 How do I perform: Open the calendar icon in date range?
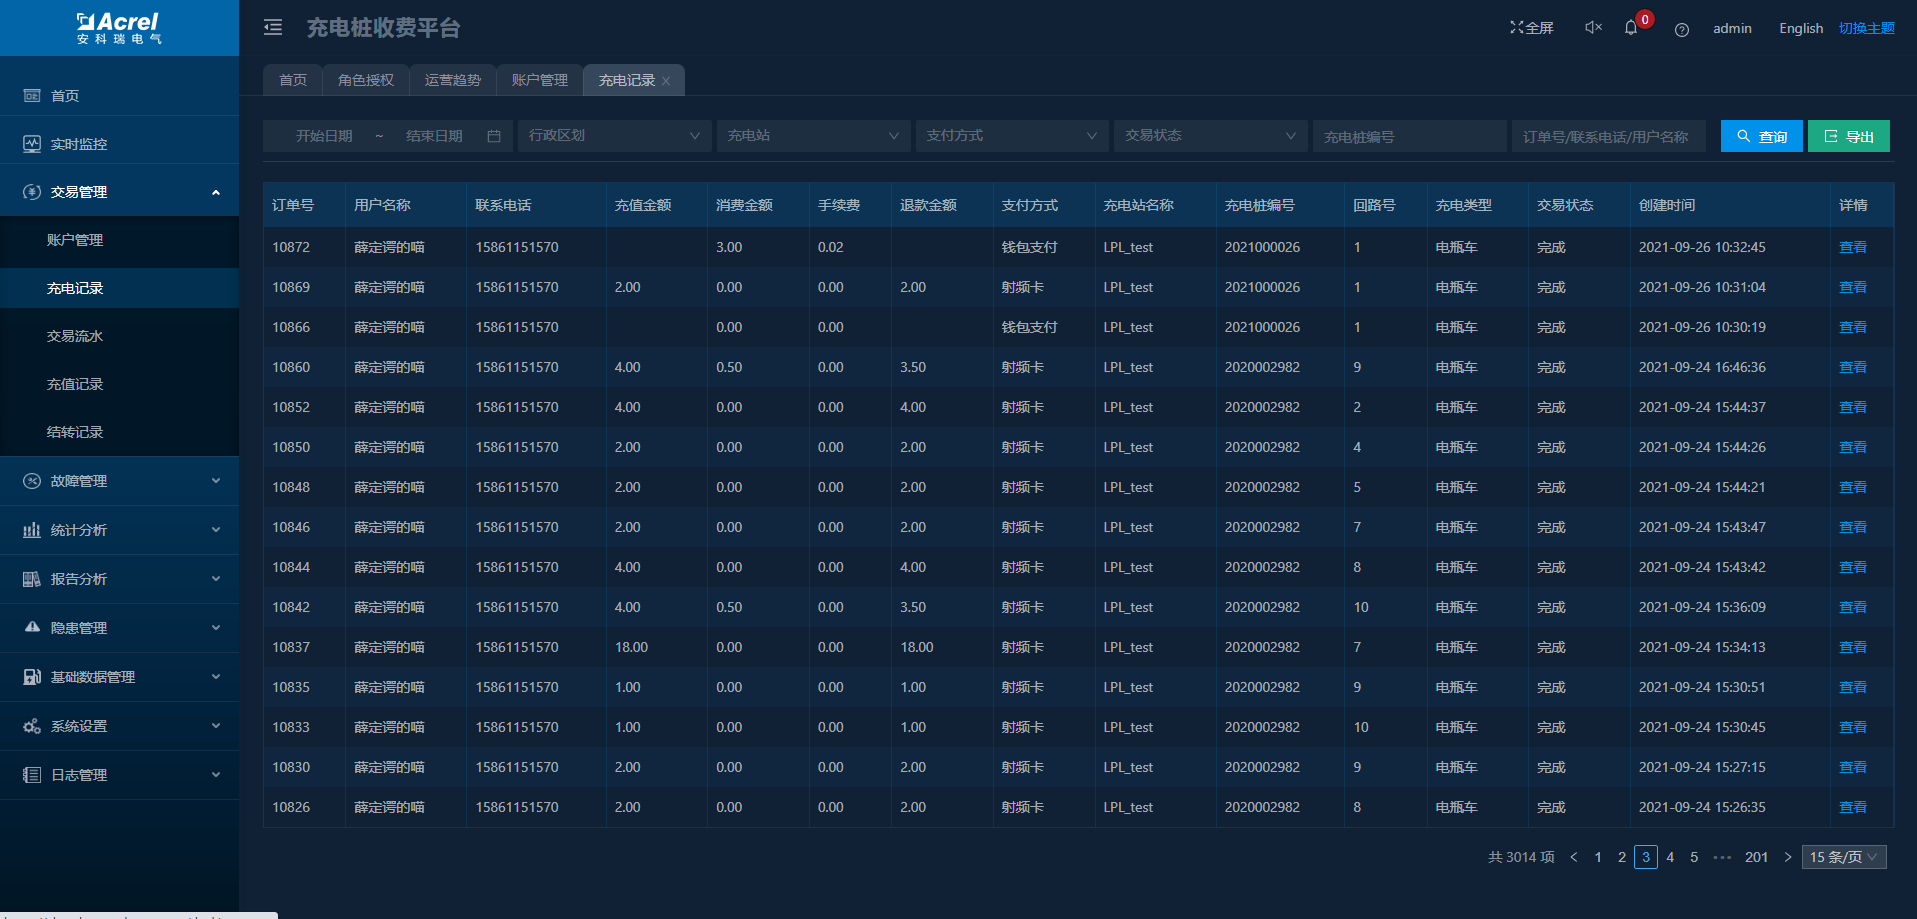pos(494,136)
